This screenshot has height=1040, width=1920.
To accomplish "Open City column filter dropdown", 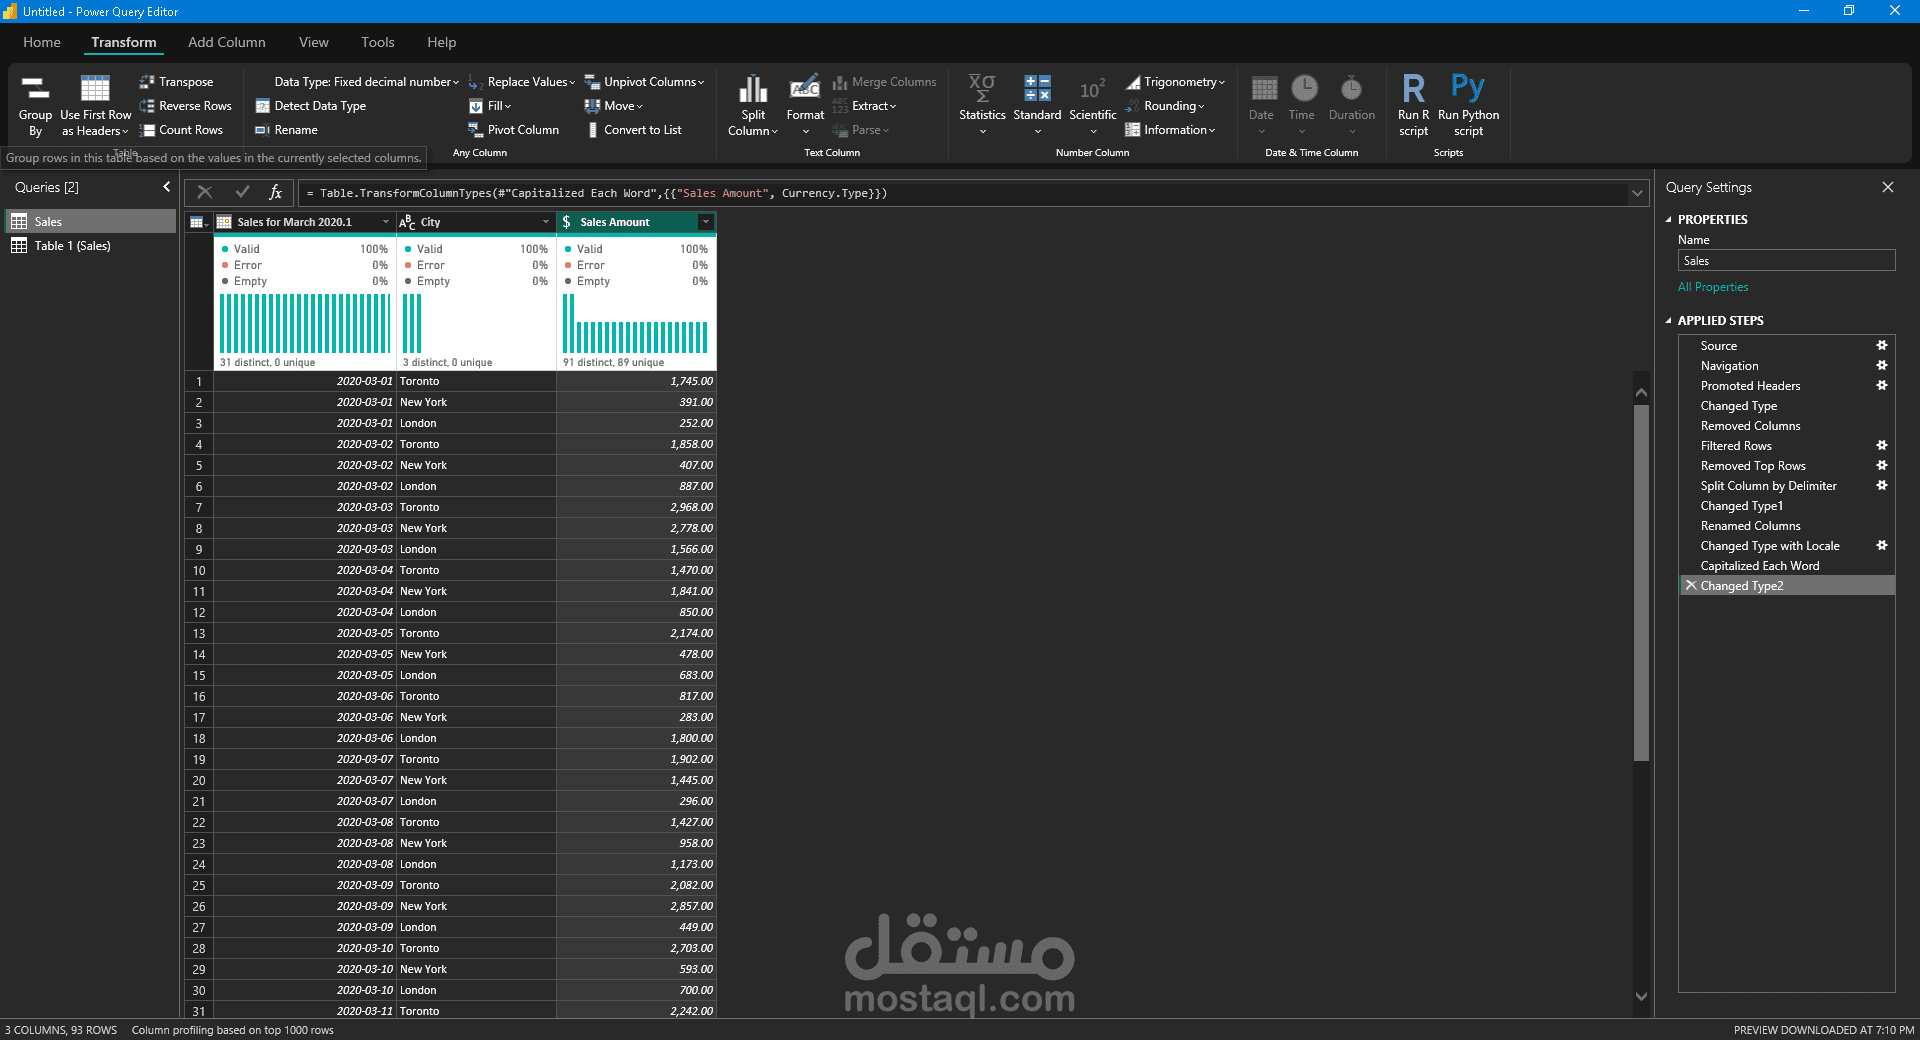I will point(546,222).
